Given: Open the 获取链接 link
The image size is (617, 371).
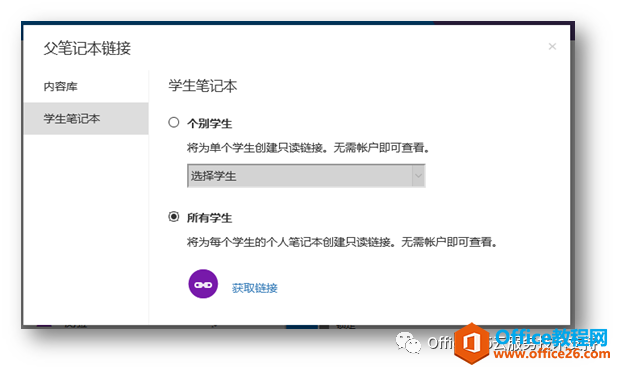Looking at the screenshot, I should [x=255, y=288].
